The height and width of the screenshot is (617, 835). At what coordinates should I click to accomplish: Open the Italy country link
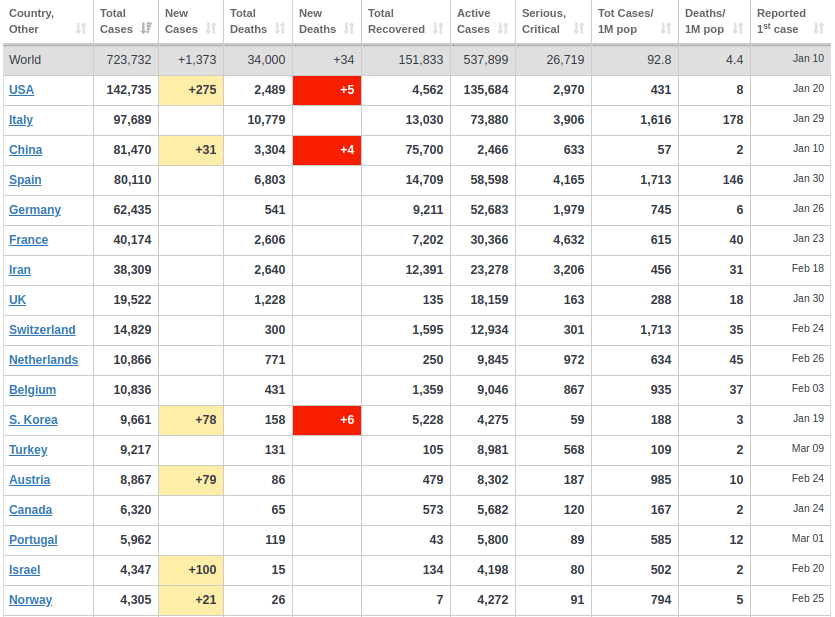(21, 120)
